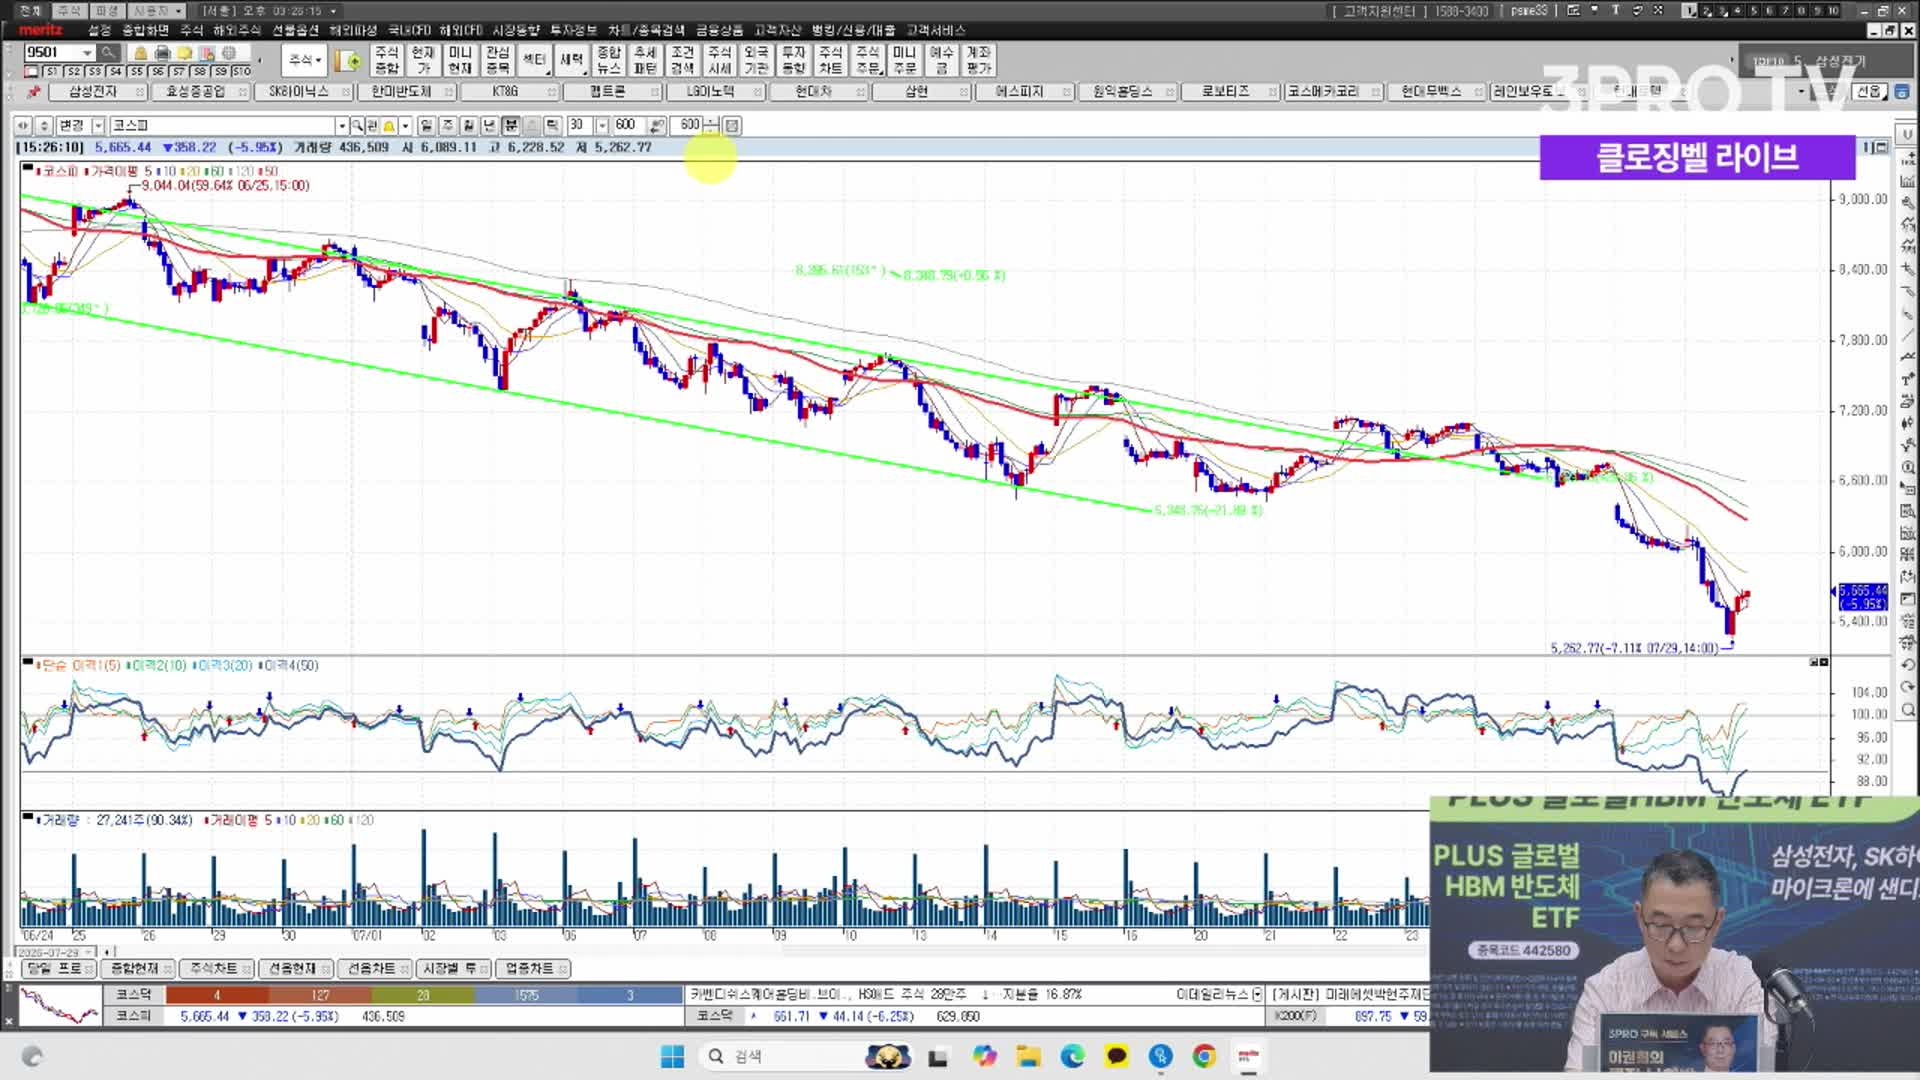
Task: Open the 2025-07-29 date dropdown
Action: (x=90, y=952)
